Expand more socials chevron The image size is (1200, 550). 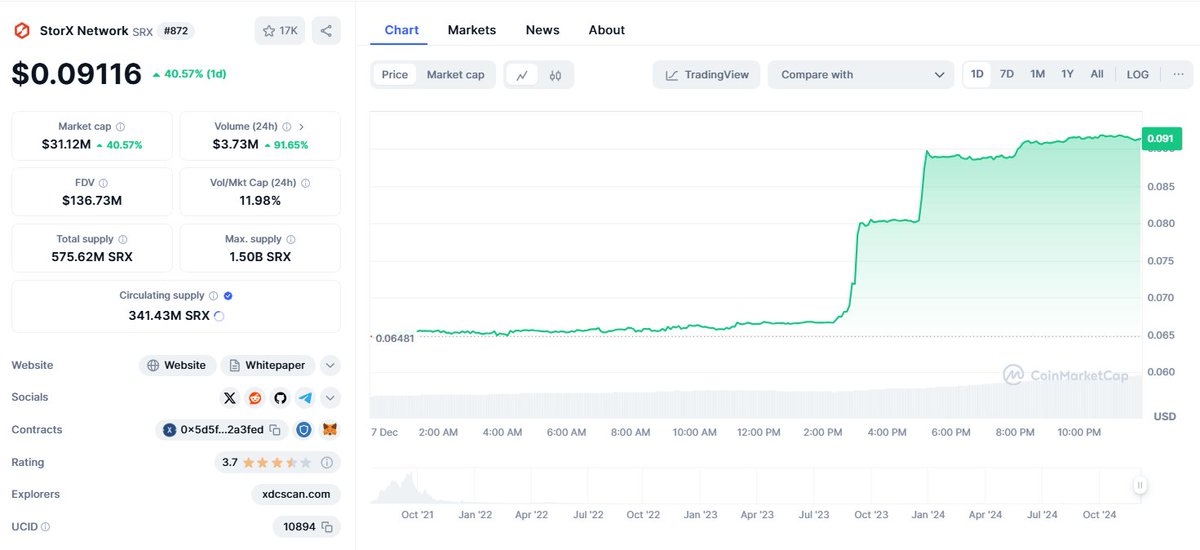[x=330, y=398]
